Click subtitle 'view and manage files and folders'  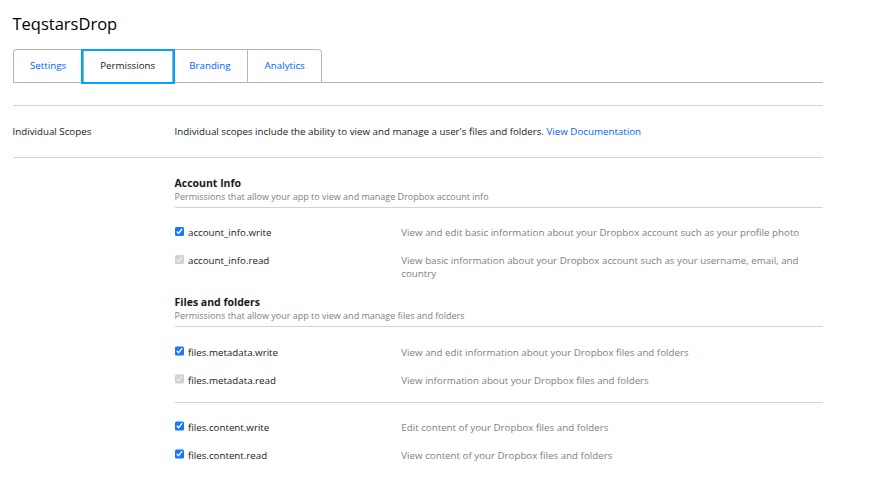coord(320,316)
